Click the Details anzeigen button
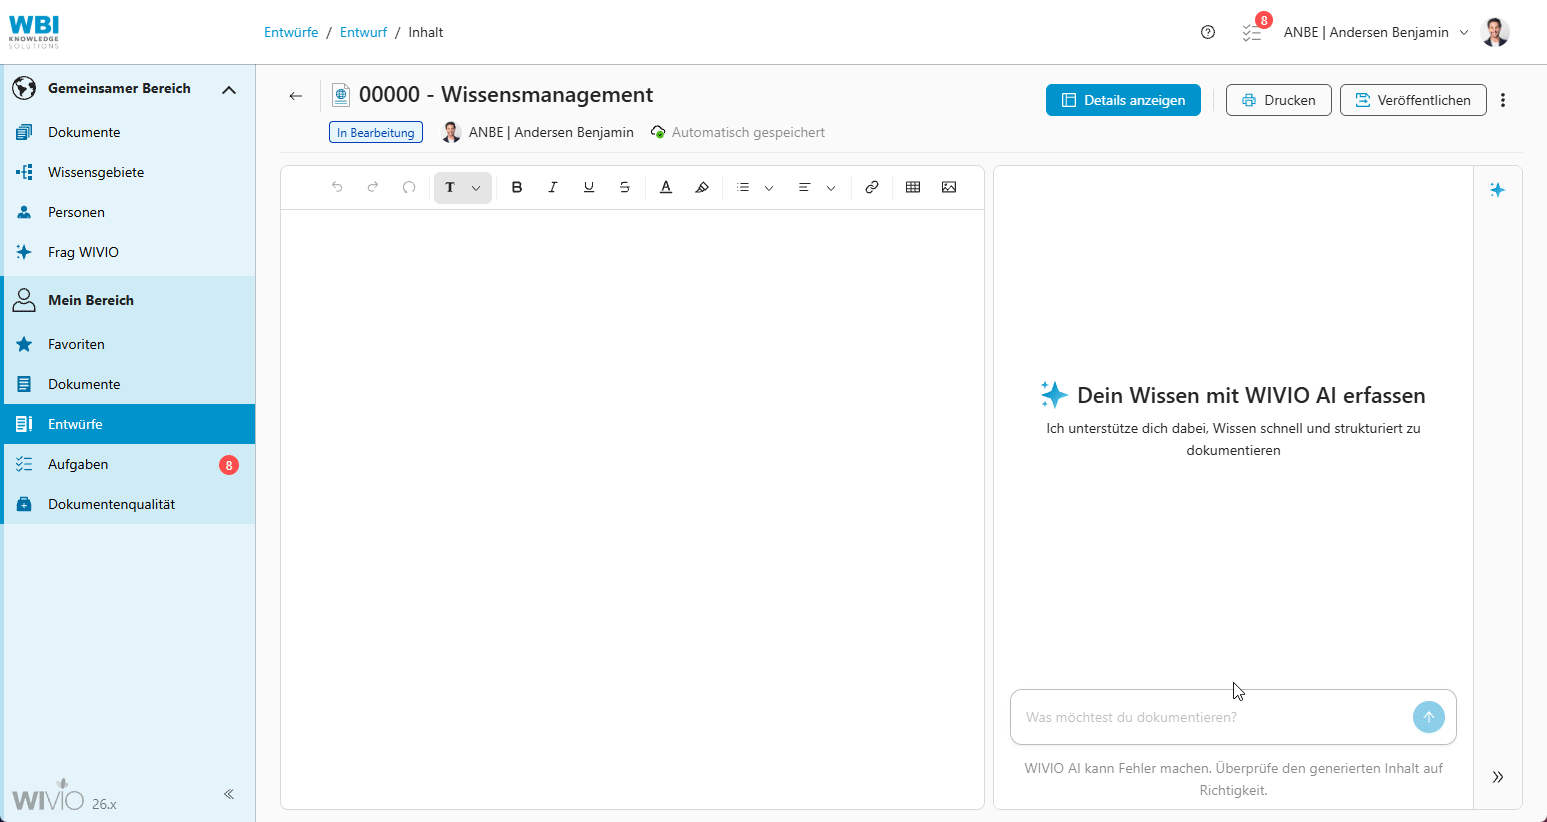The height and width of the screenshot is (822, 1547). (1123, 100)
